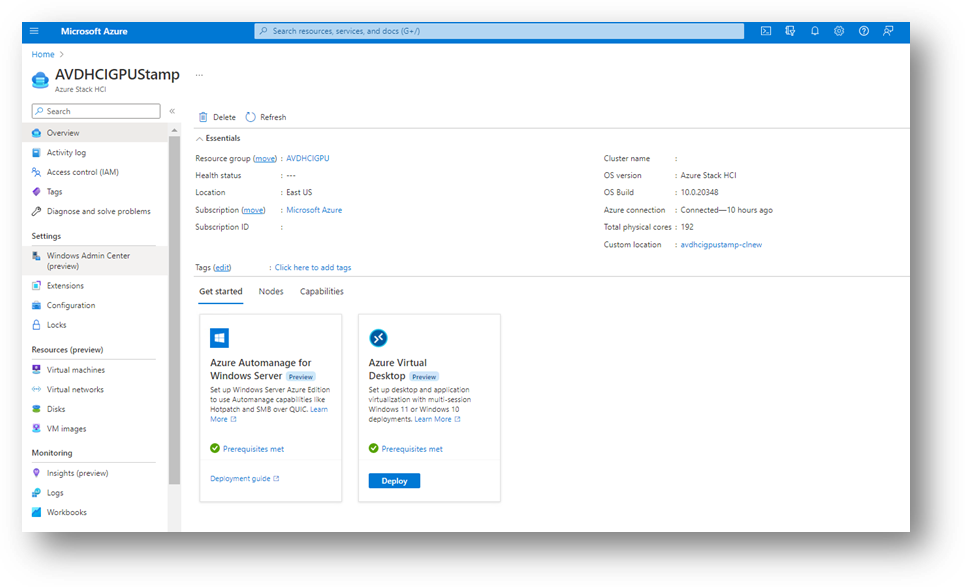Click the Activity log icon in sidebar

coord(36,153)
